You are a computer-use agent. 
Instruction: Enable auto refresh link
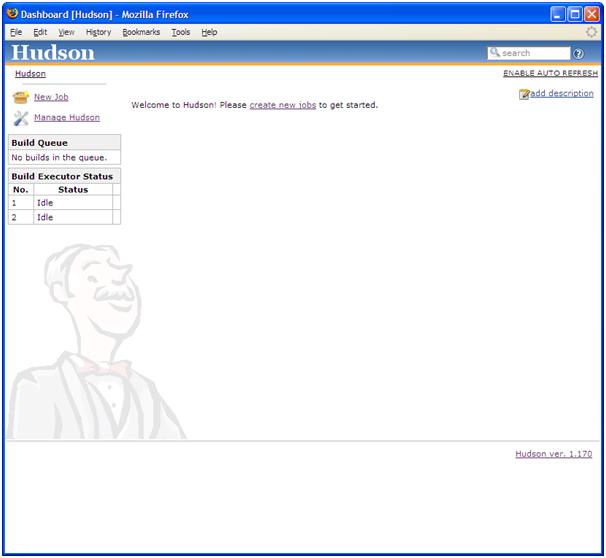[x=550, y=73]
